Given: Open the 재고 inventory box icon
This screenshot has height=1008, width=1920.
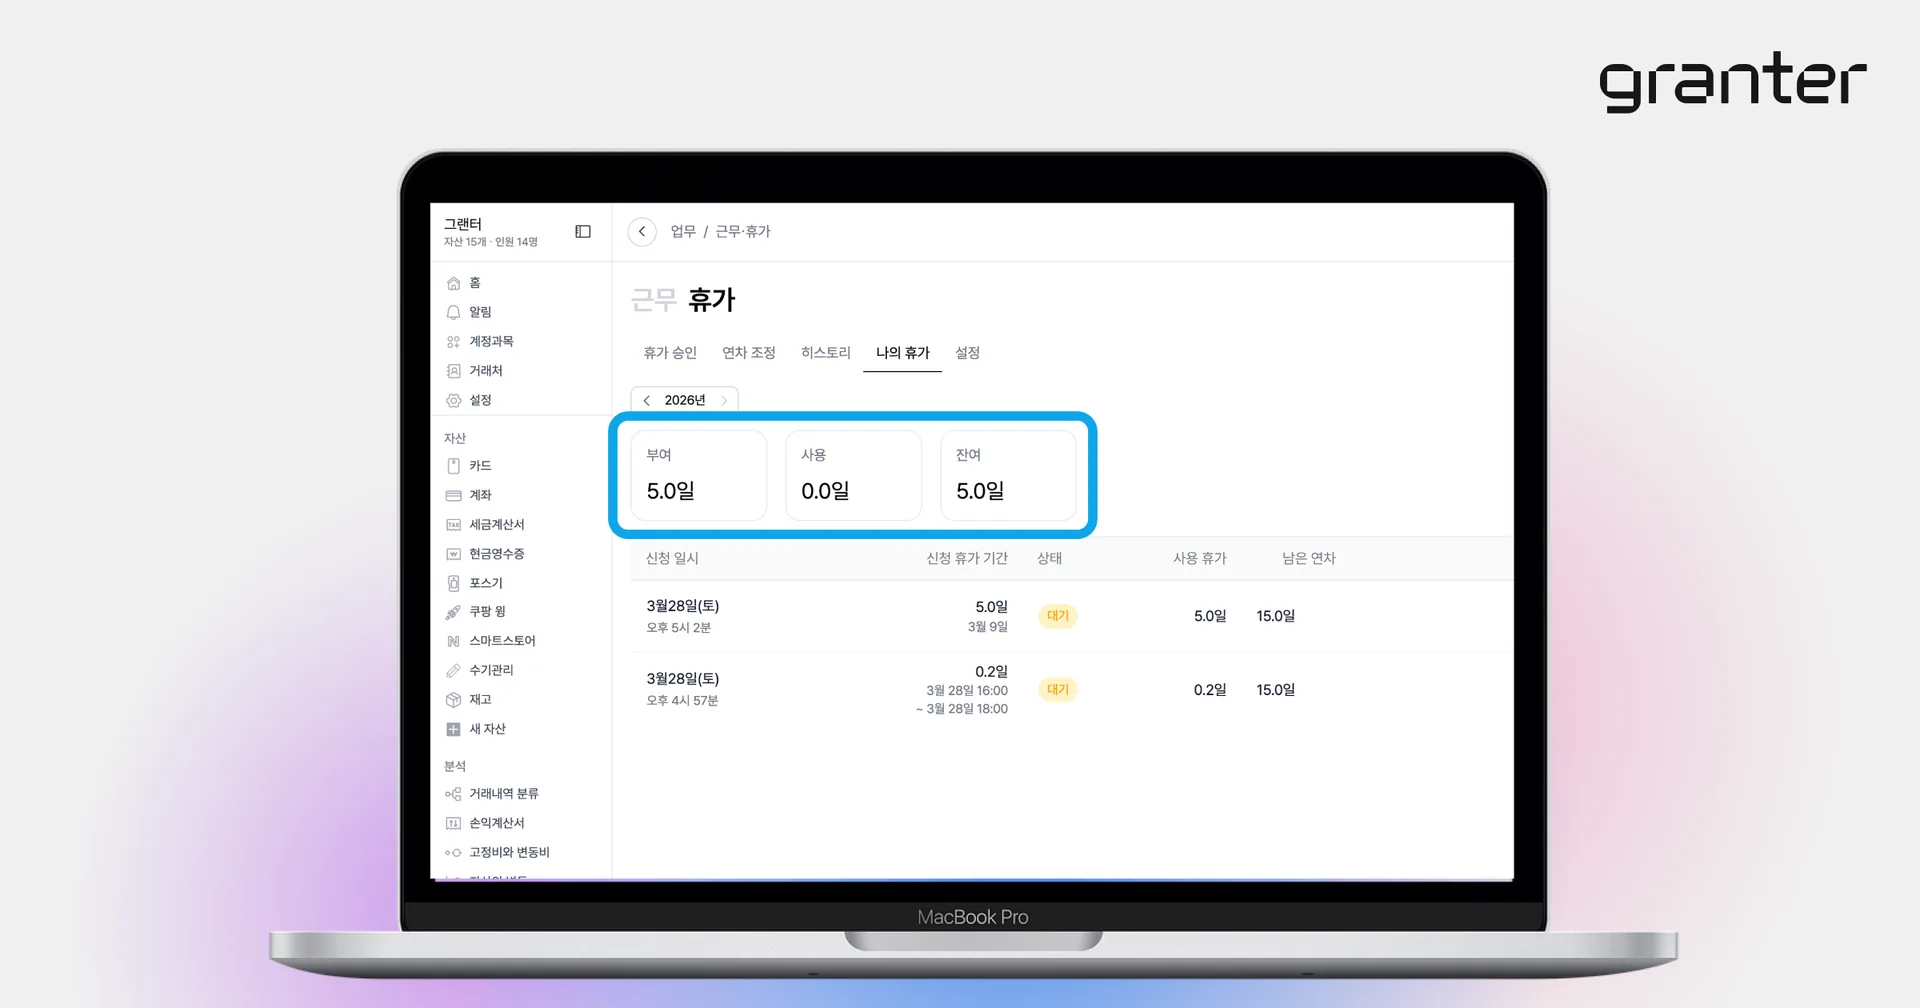Looking at the screenshot, I should (453, 700).
